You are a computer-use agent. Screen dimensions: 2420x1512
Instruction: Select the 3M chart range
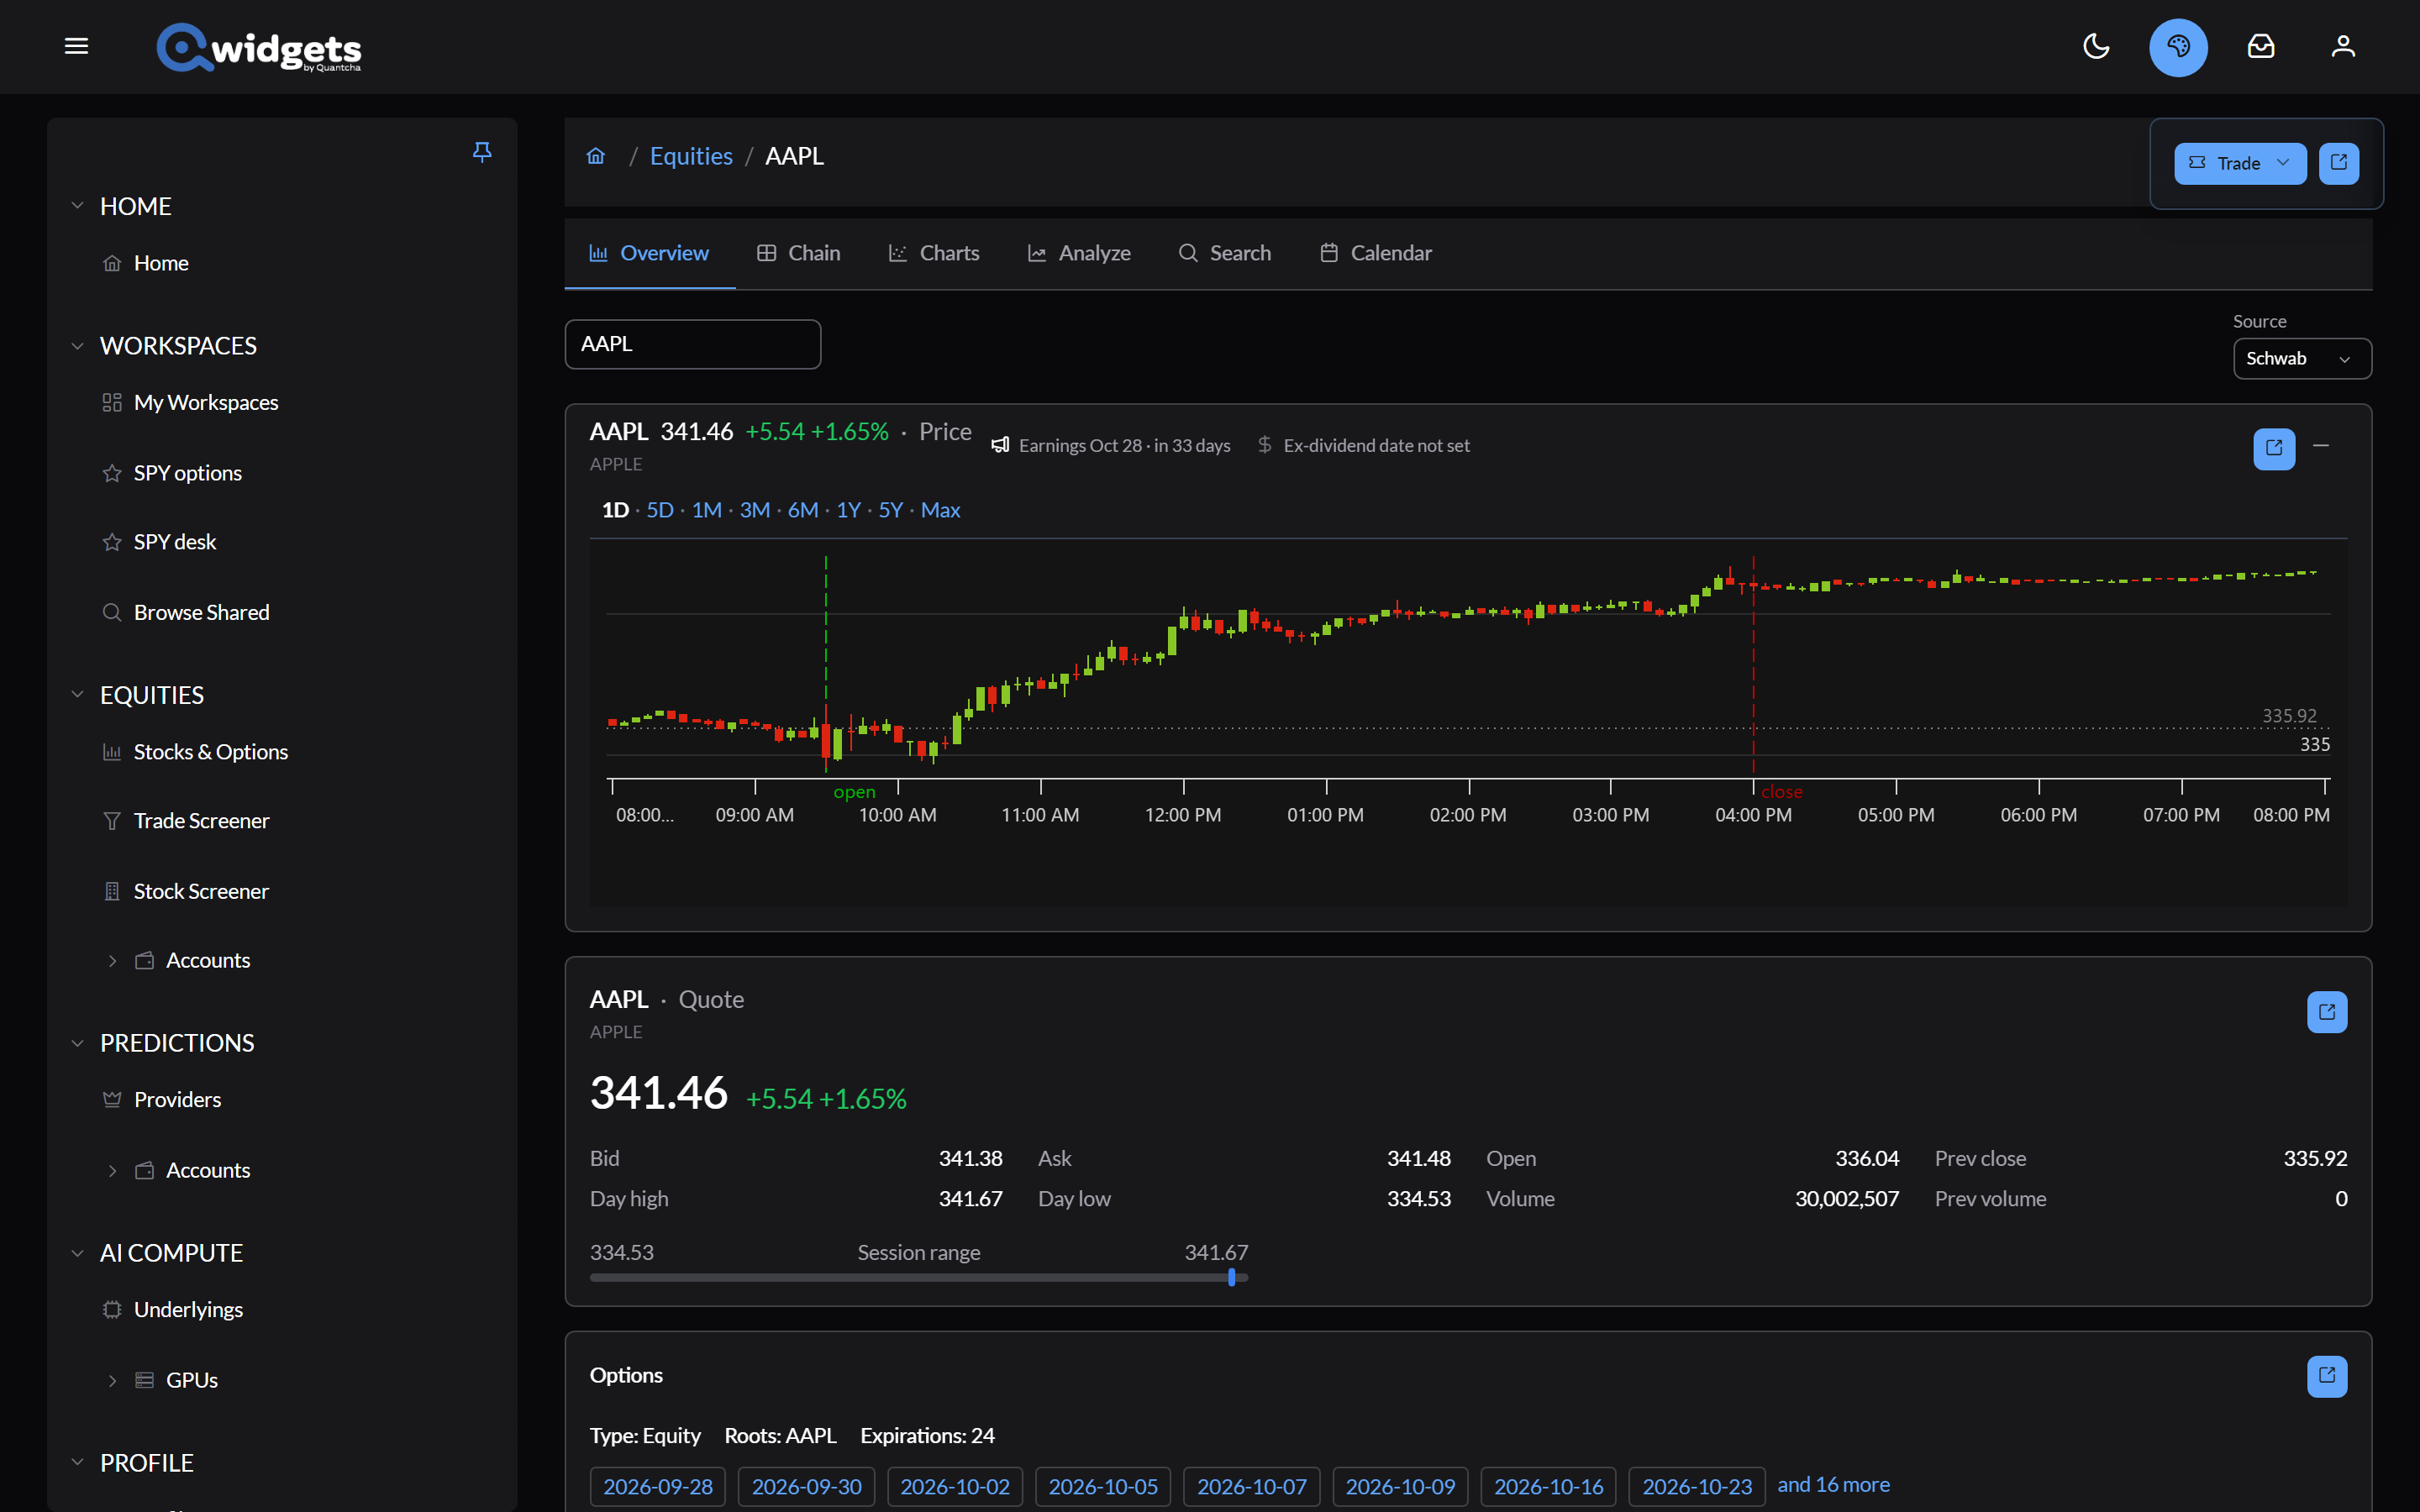point(755,510)
